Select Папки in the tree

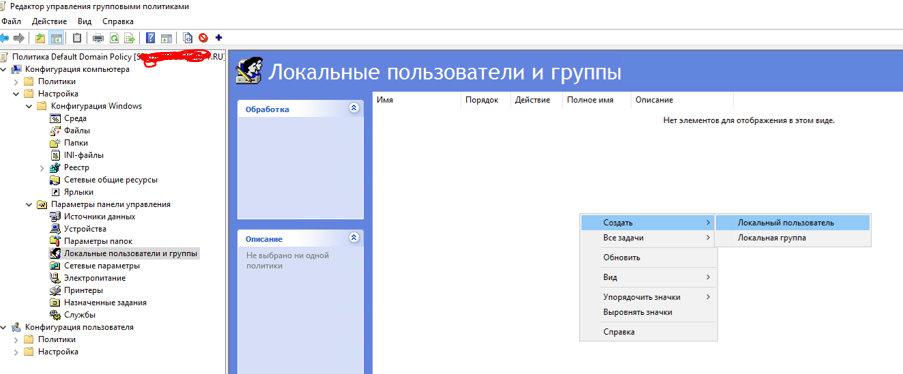tap(76, 143)
